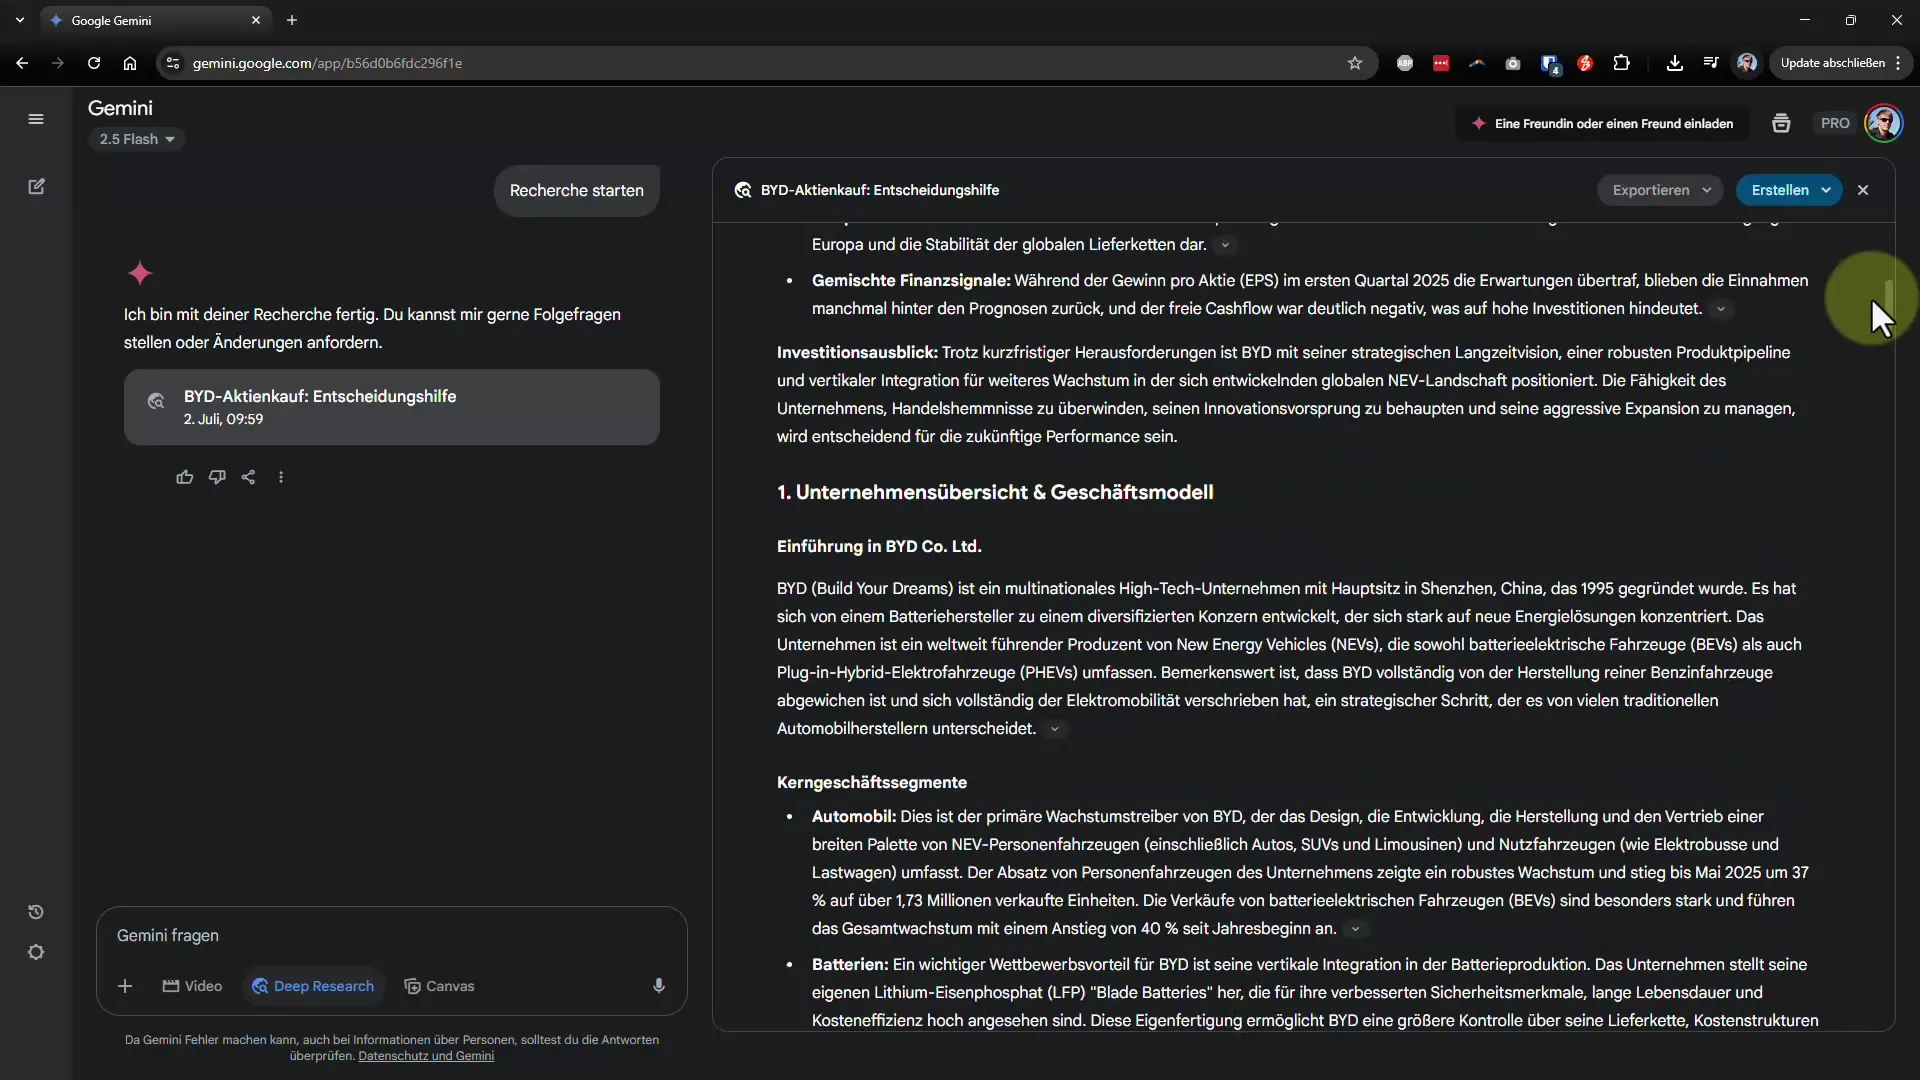Expand sources after 'Automobilherstellern unterscheidet.'
The height and width of the screenshot is (1080, 1920).
(1054, 729)
